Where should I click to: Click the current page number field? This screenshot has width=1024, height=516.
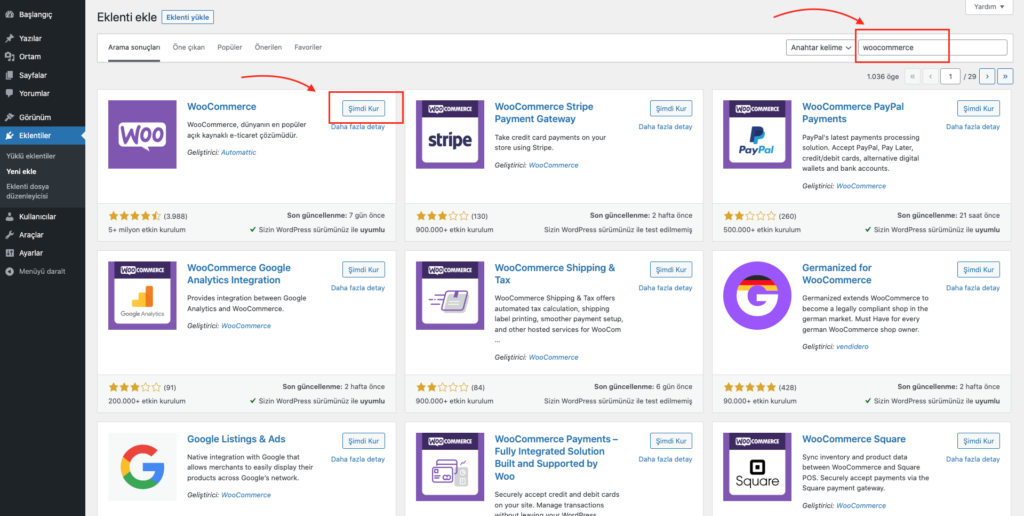click(951, 76)
